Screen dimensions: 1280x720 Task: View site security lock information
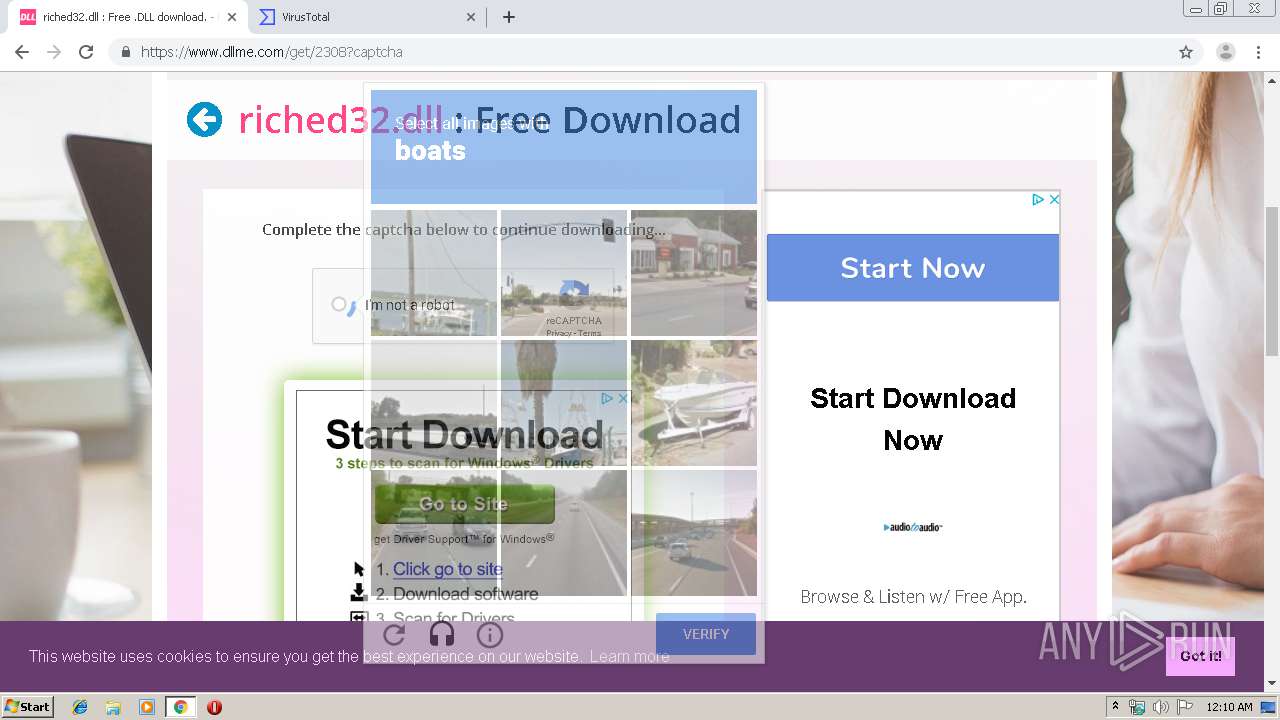126,52
